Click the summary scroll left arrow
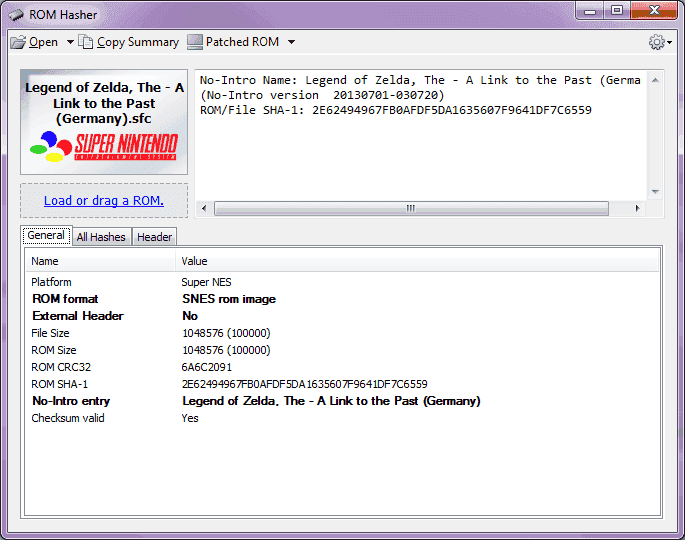Screen dimensions: 685x540 (204, 208)
